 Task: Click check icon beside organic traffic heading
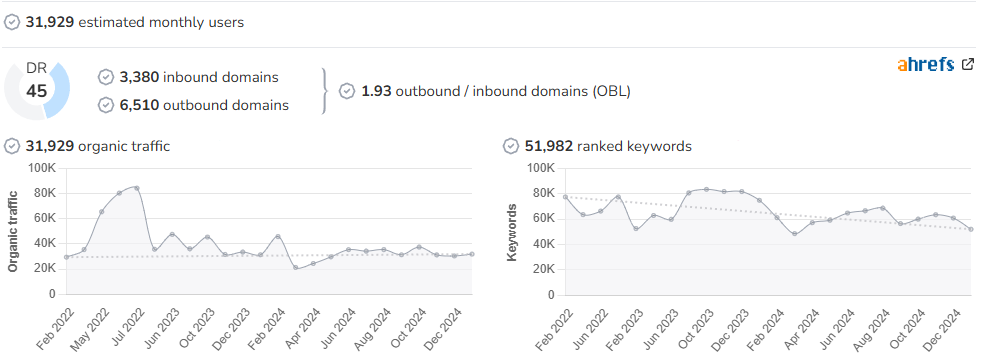pyautogui.click(x=11, y=147)
